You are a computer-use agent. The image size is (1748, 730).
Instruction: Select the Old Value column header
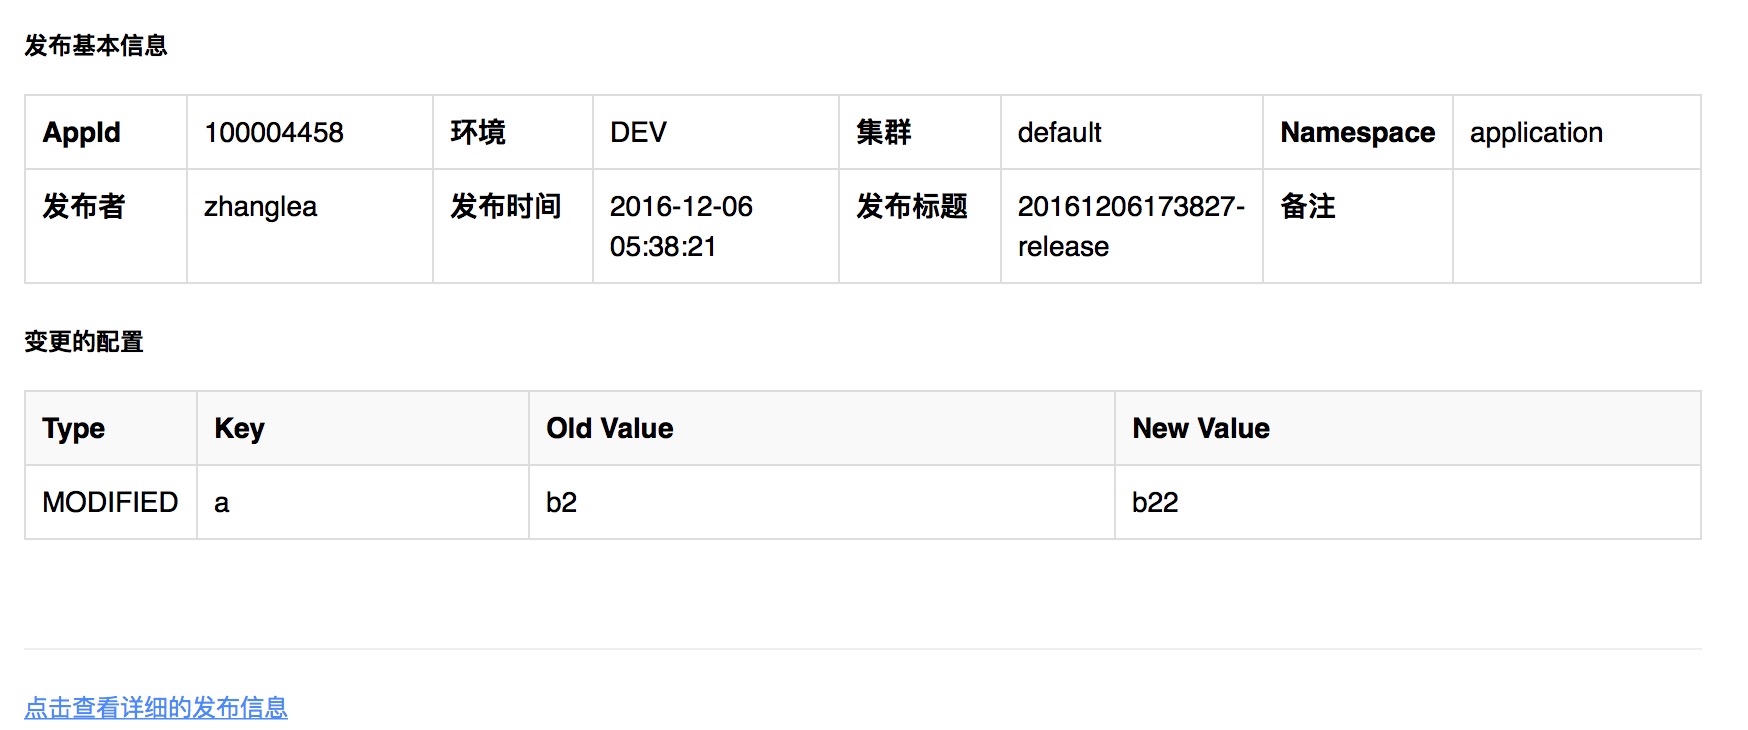coord(609,429)
